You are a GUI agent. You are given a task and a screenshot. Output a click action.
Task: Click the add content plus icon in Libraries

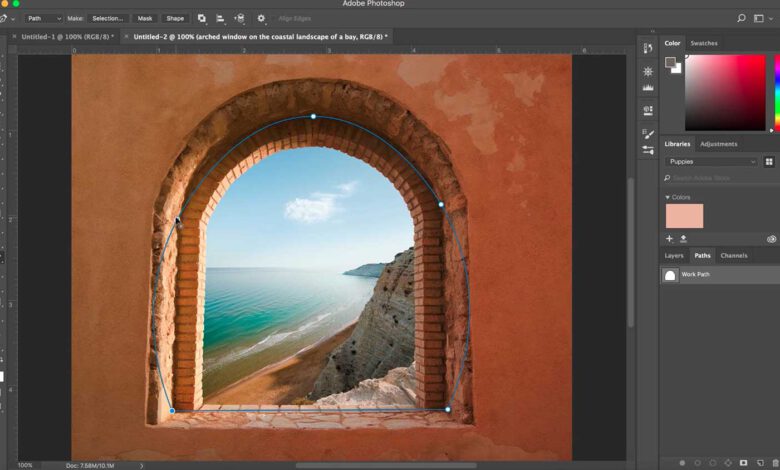point(669,239)
